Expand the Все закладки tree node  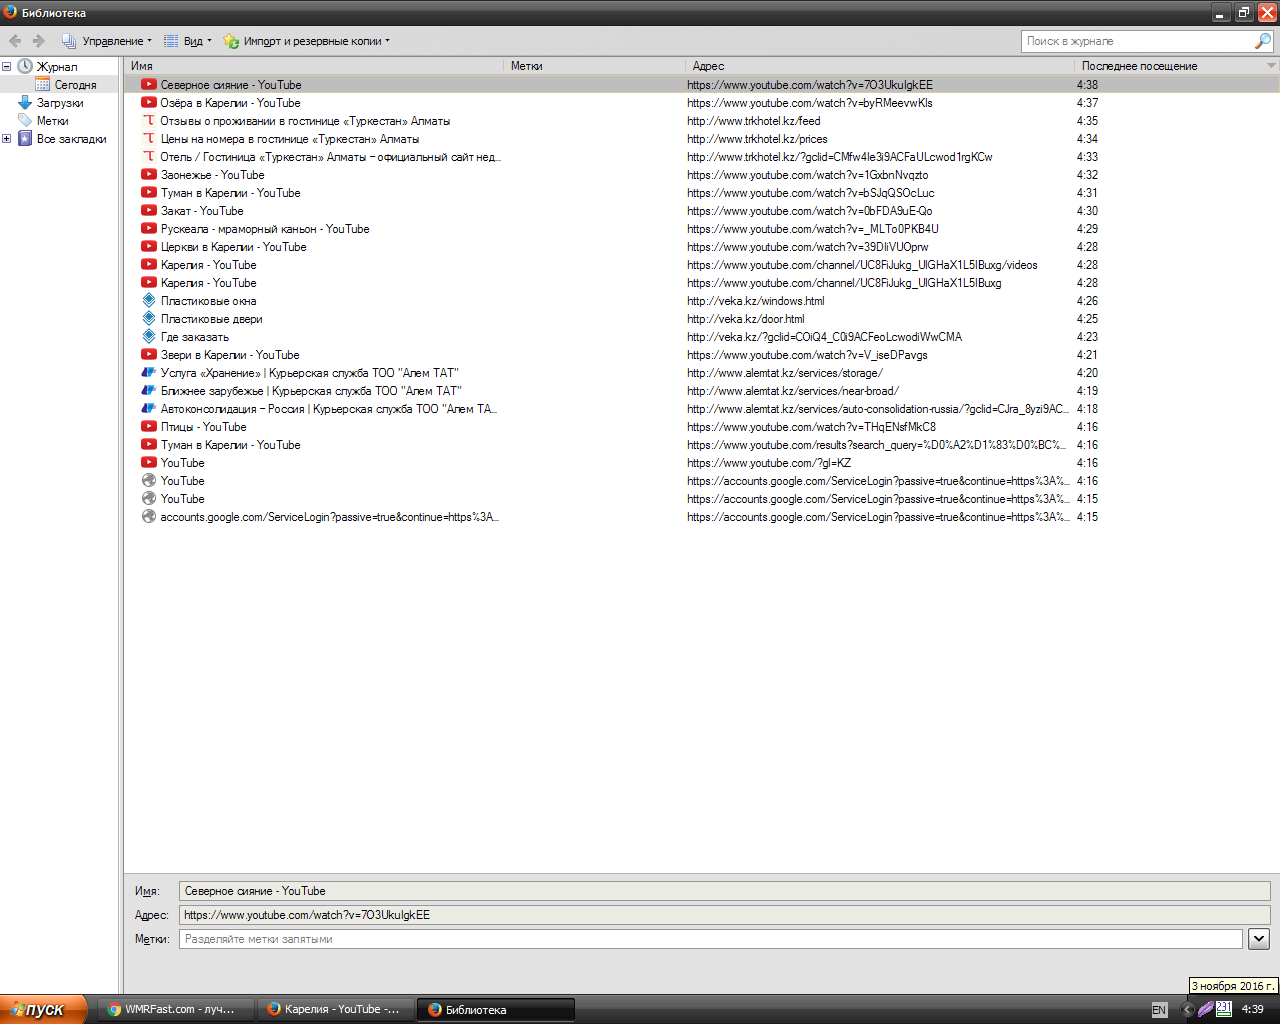(x=6, y=139)
